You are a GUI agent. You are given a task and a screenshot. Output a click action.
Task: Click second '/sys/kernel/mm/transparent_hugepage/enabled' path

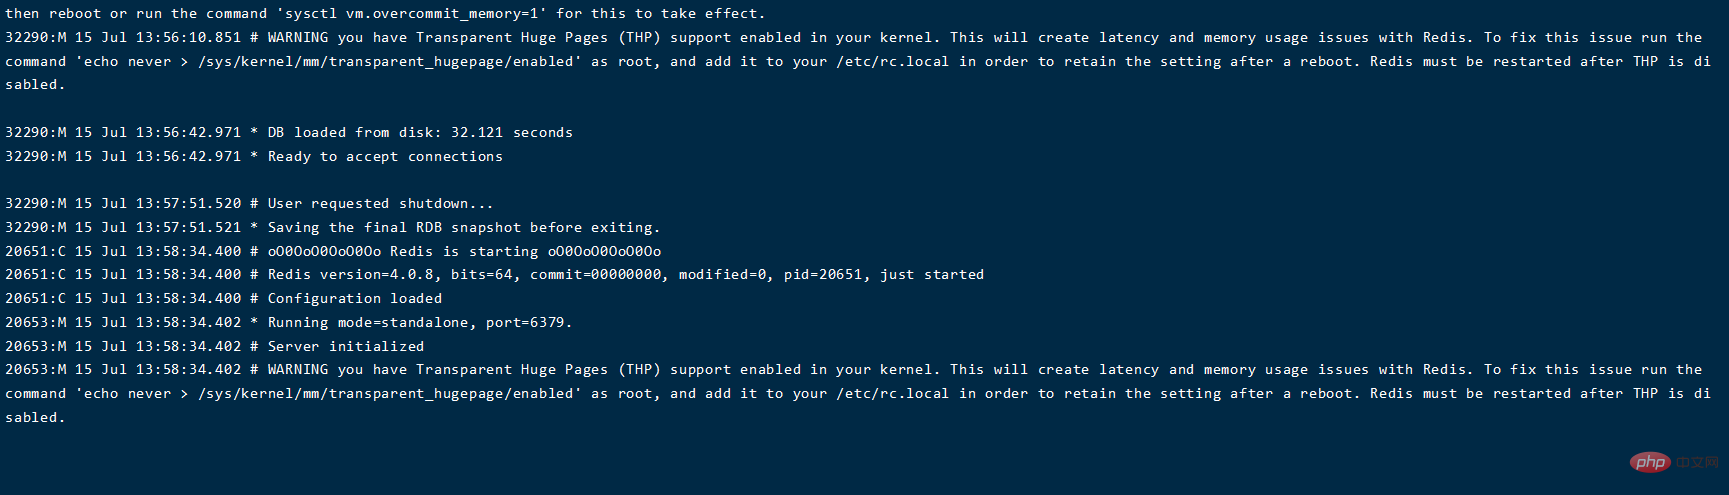point(389,394)
